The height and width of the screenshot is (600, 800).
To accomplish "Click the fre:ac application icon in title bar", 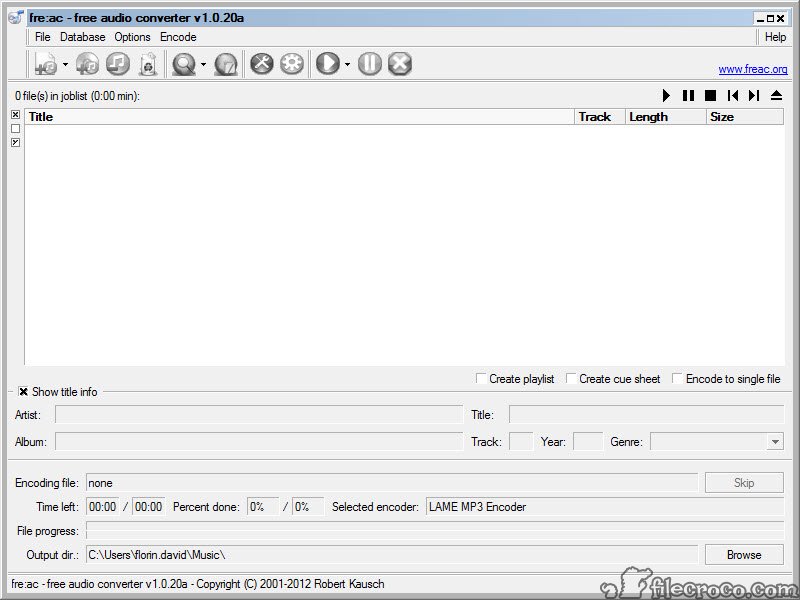I will tap(16, 17).
